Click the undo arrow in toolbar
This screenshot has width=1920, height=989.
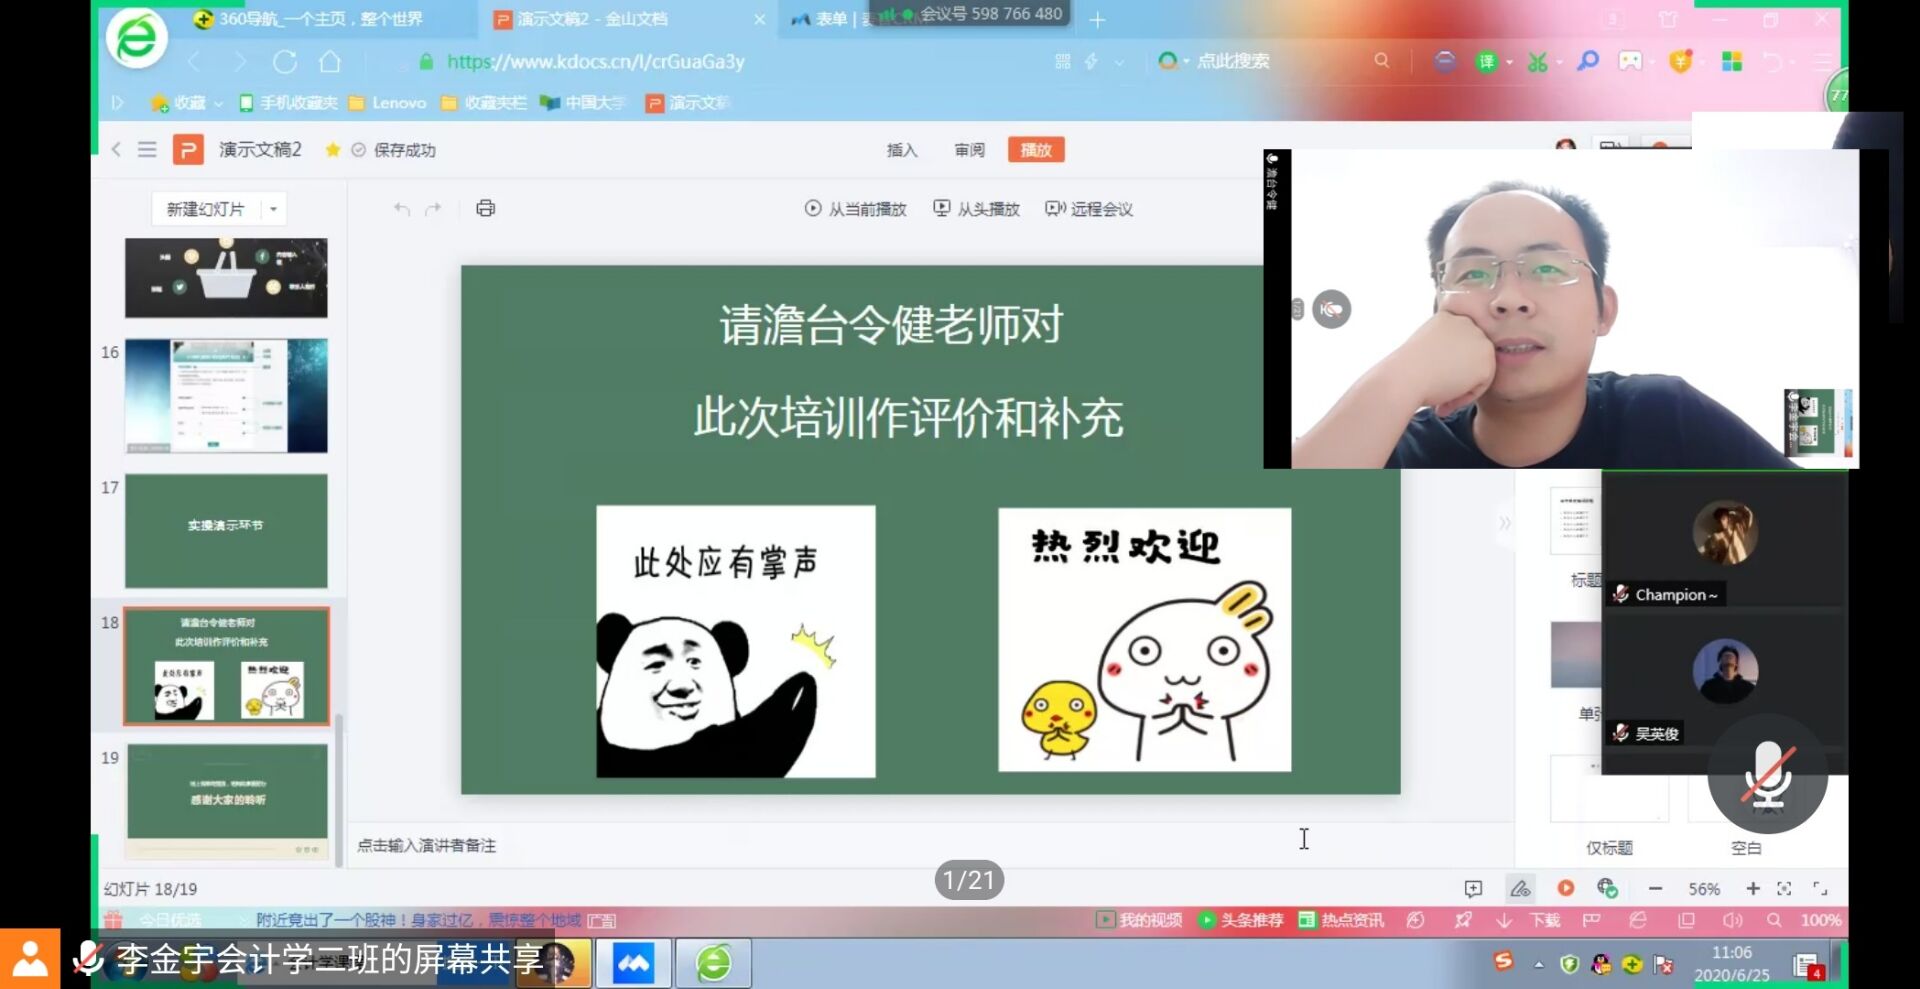pos(402,209)
